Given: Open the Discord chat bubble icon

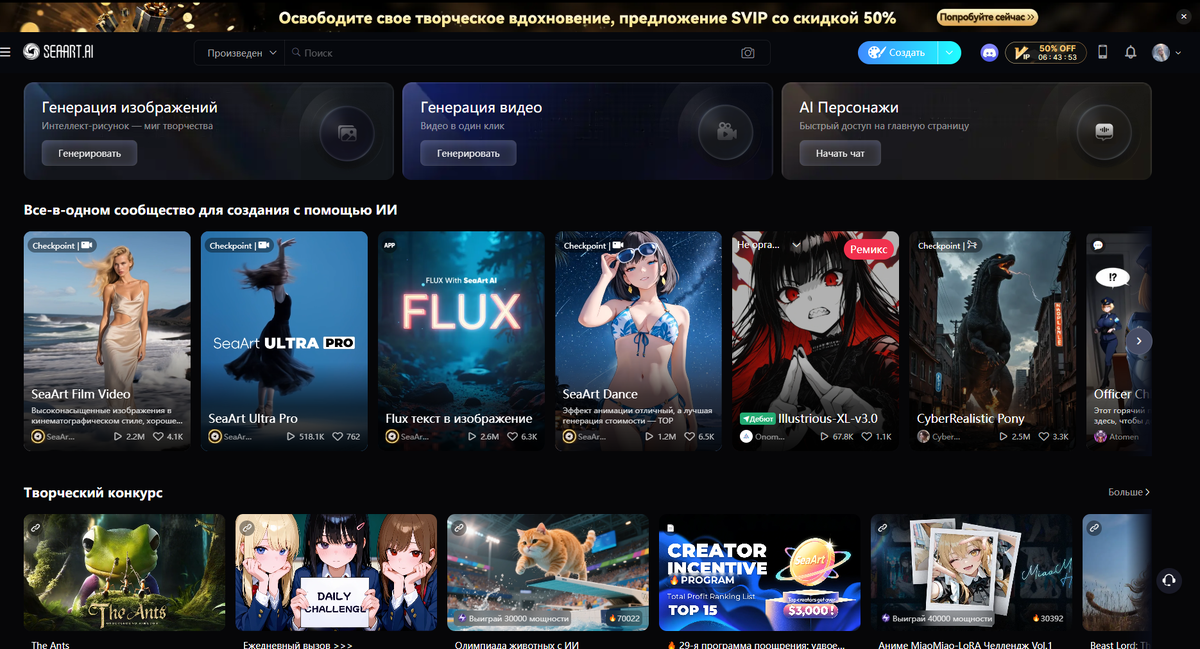Looking at the screenshot, I should coord(989,52).
